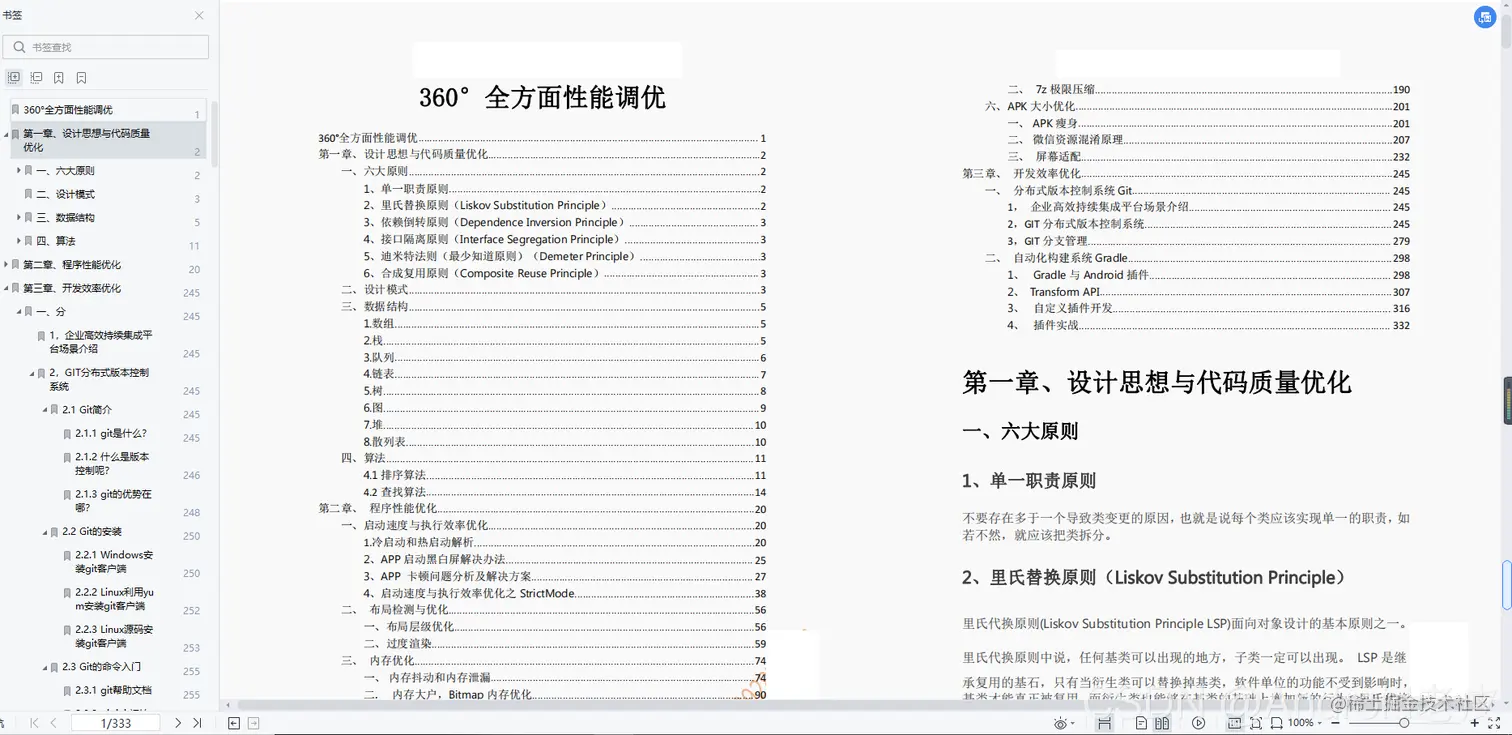Viewport: 1512px width, 735px height.
Task: Switch to single page view icon
Action: [1141, 722]
